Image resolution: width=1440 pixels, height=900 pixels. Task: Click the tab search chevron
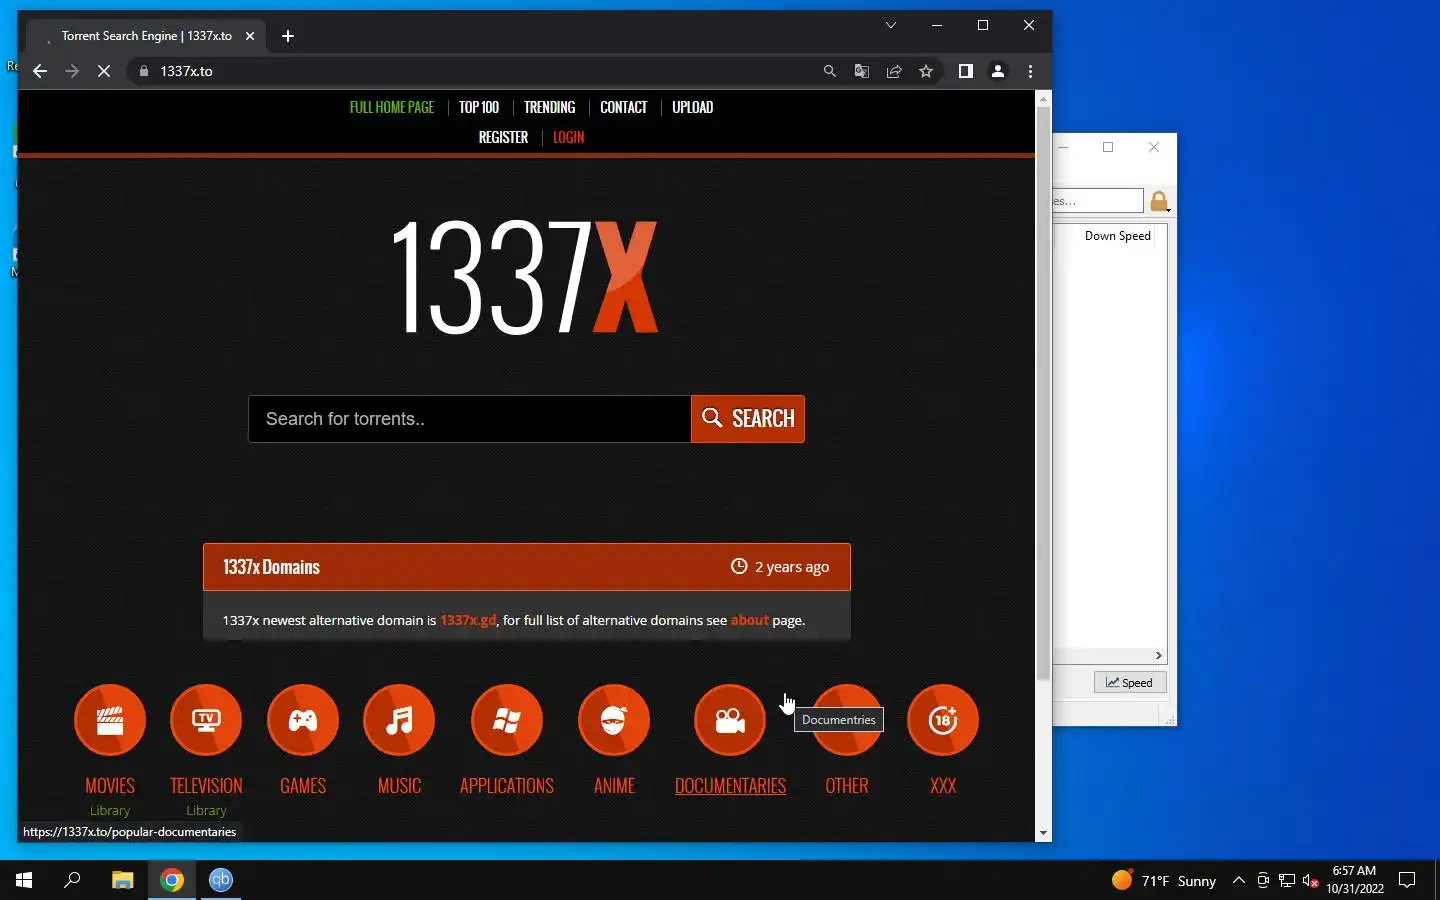(x=891, y=25)
